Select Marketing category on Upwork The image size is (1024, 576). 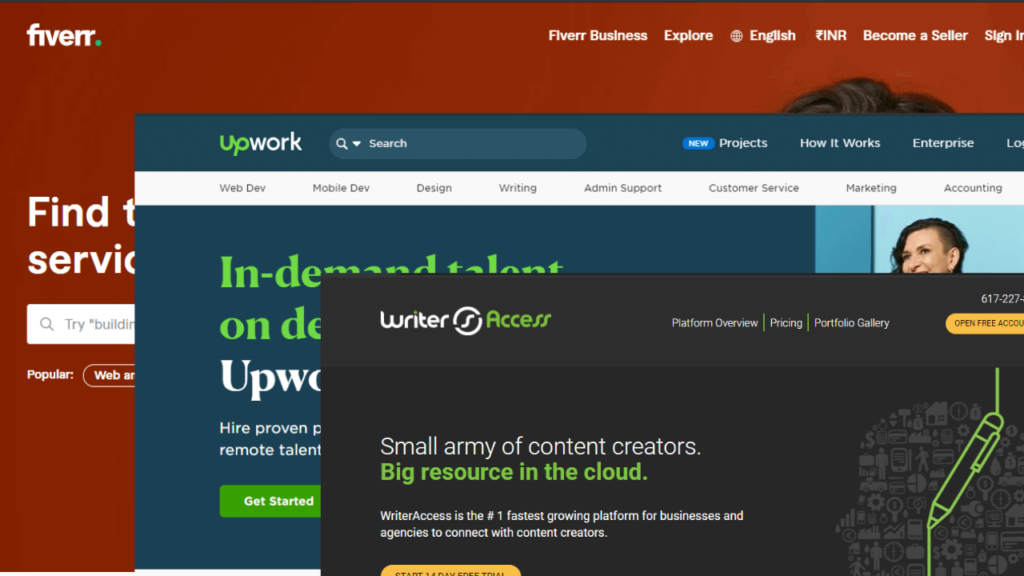pyautogui.click(x=871, y=188)
